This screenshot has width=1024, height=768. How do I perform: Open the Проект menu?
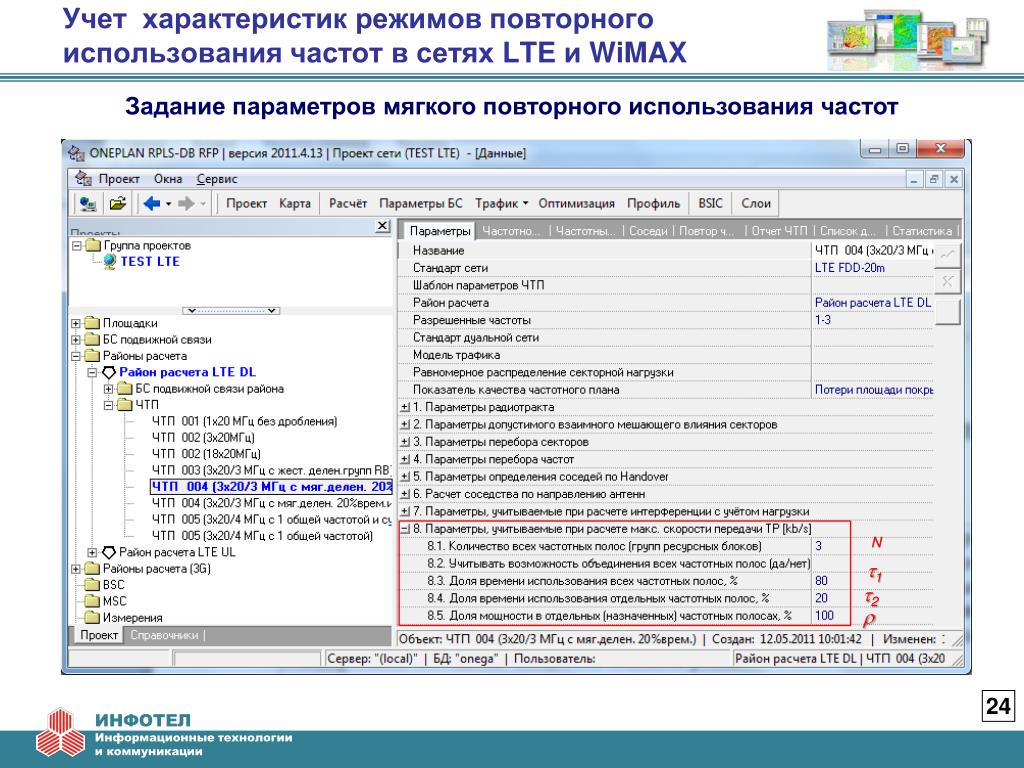point(119,179)
